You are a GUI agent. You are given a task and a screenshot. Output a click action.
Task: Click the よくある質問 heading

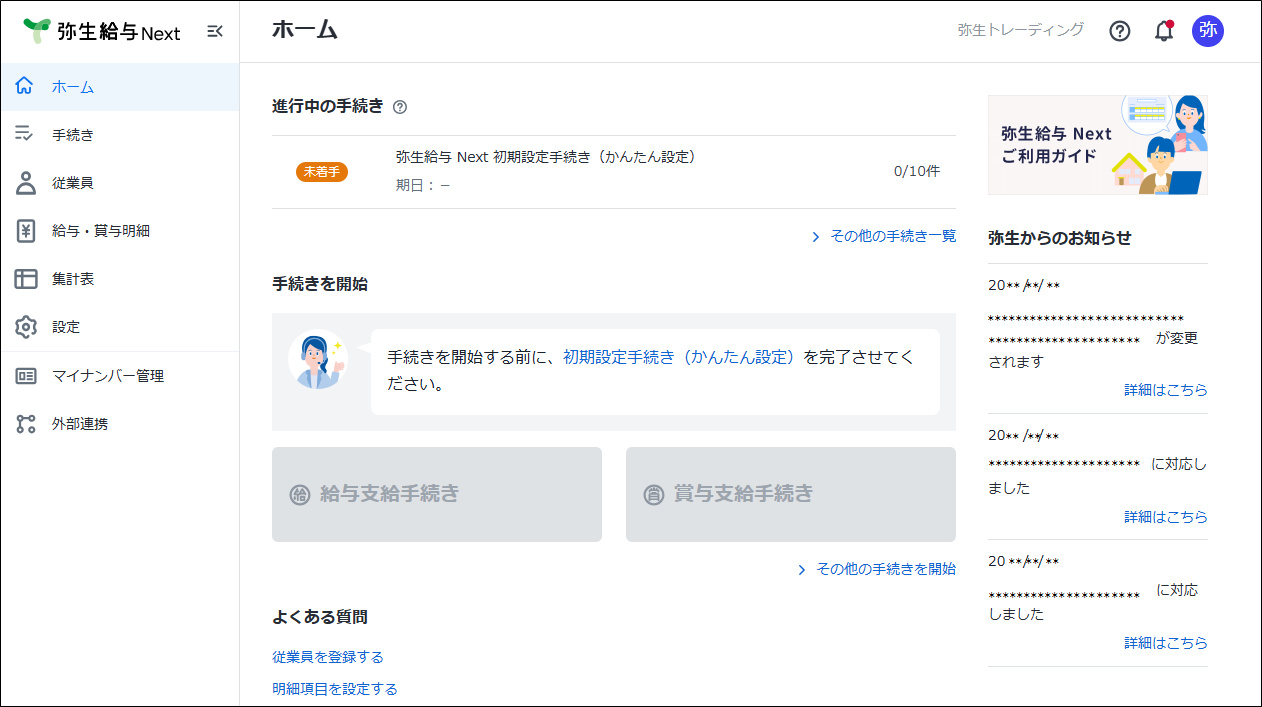(x=320, y=617)
